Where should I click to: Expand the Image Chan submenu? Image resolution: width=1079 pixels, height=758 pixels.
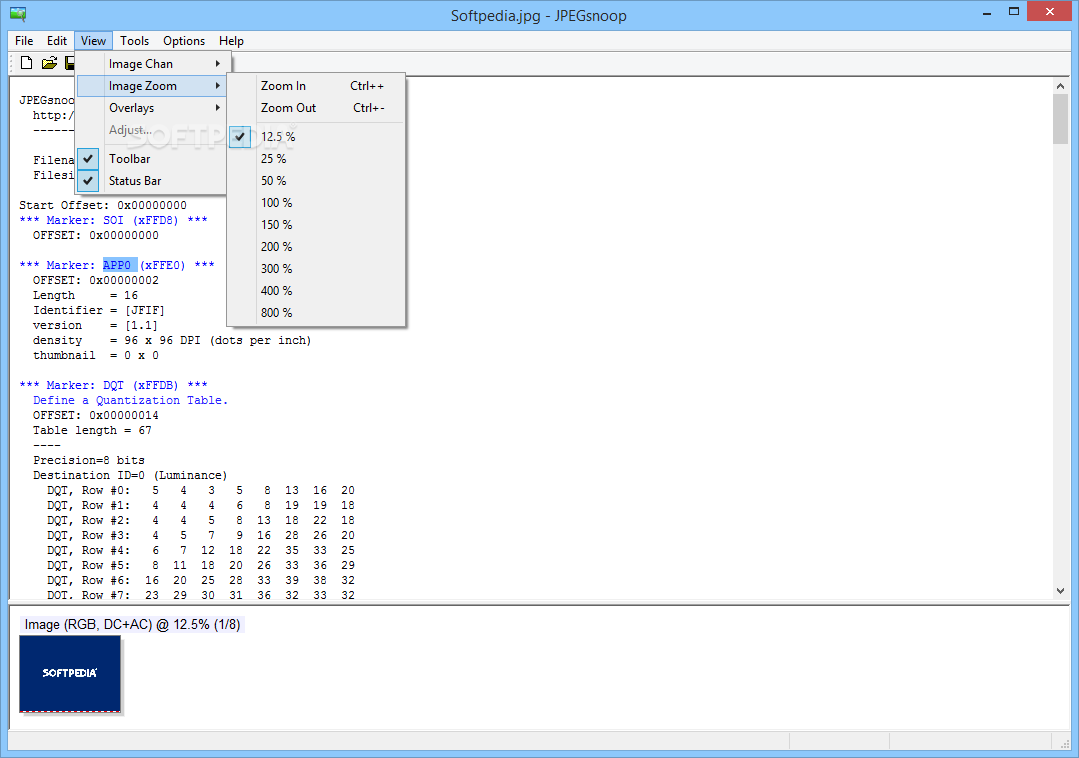(x=151, y=64)
